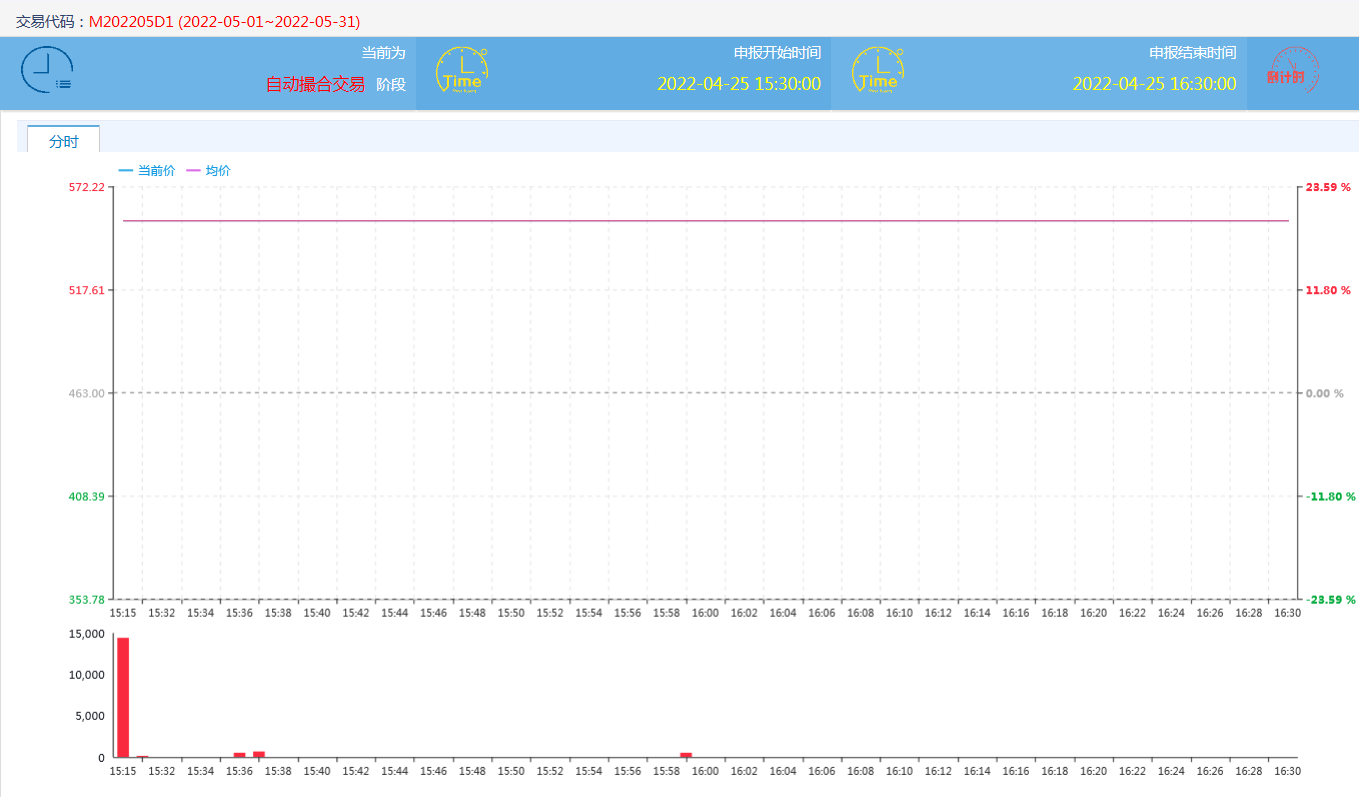Click the green -11.80 % axis label
The height and width of the screenshot is (810, 1359).
point(1330,497)
